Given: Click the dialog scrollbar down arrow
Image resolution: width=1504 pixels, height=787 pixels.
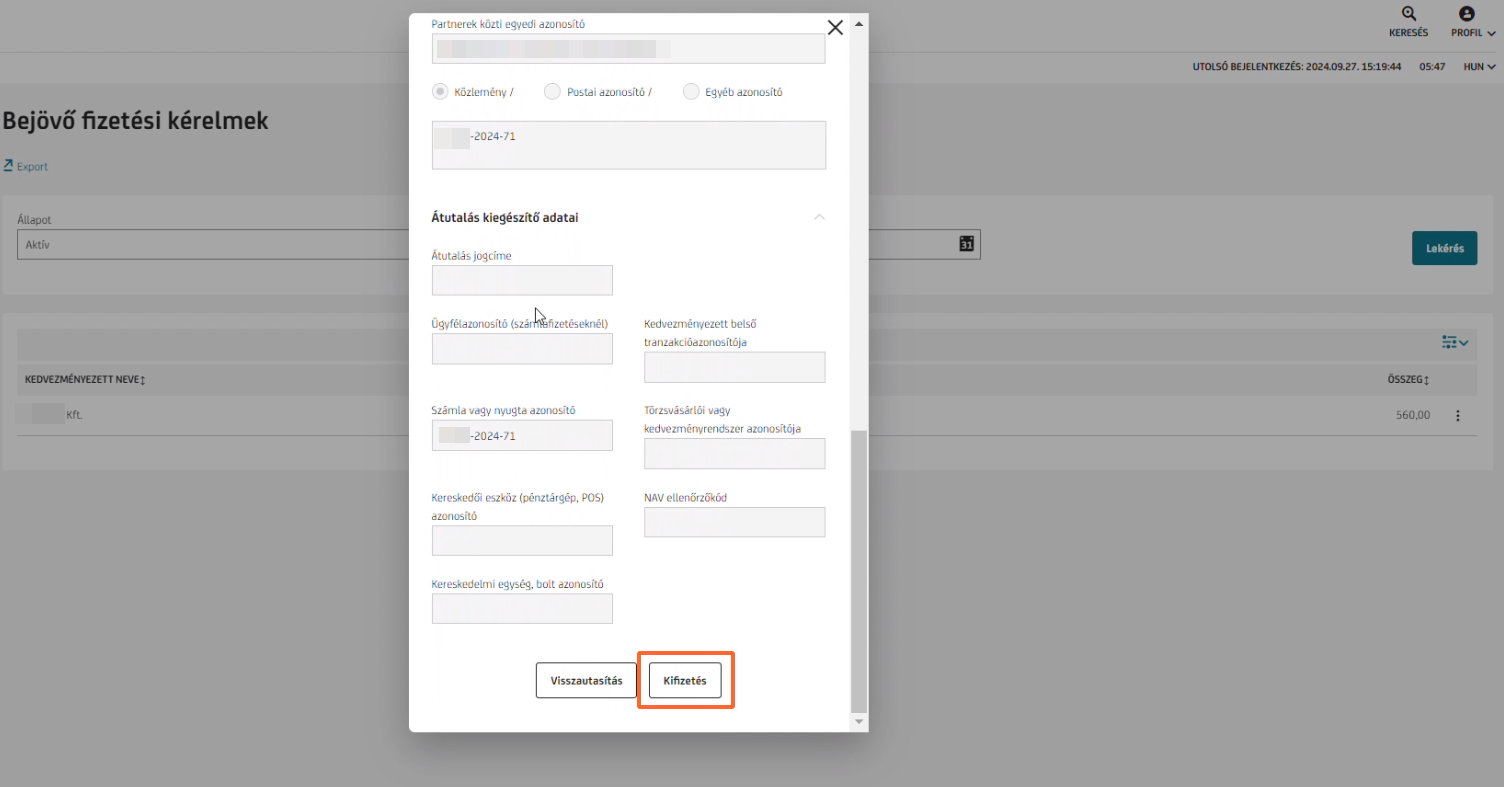Looking at the screenshot, I should click(x=860, y=721).
